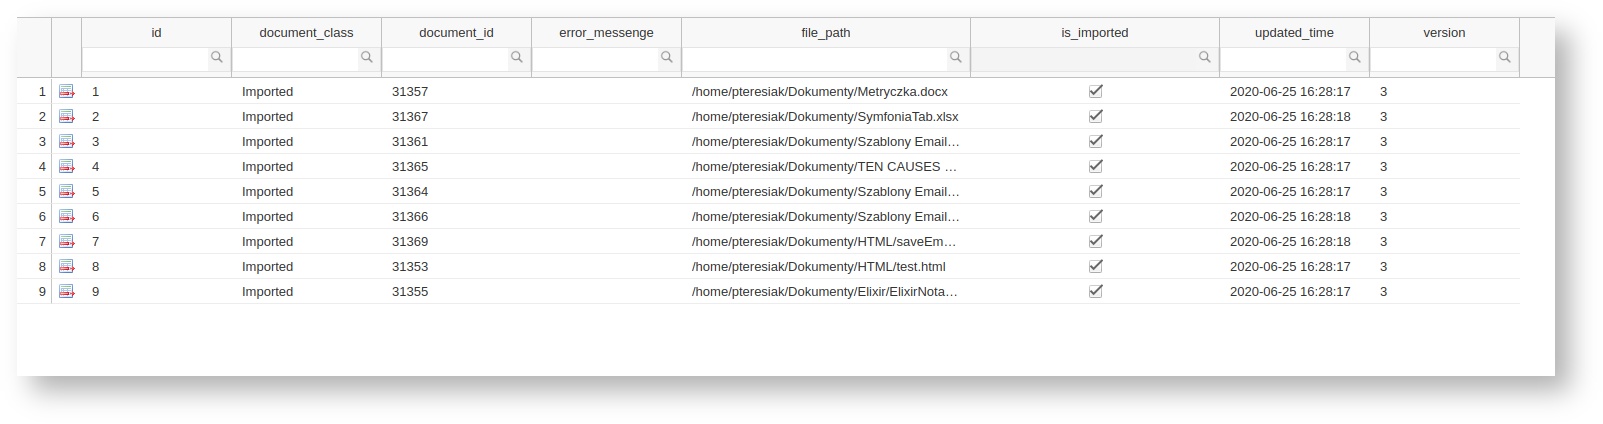Click the record icon for row 5
This screenshot has height=424, width=1603.
point(67,192)
